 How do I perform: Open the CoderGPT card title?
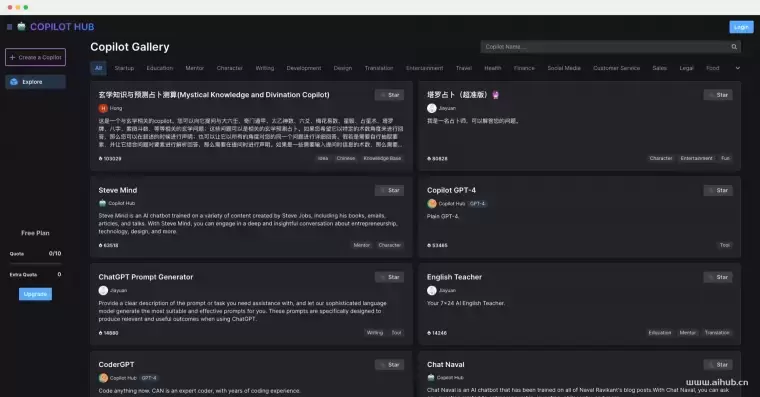pos(116,365)
